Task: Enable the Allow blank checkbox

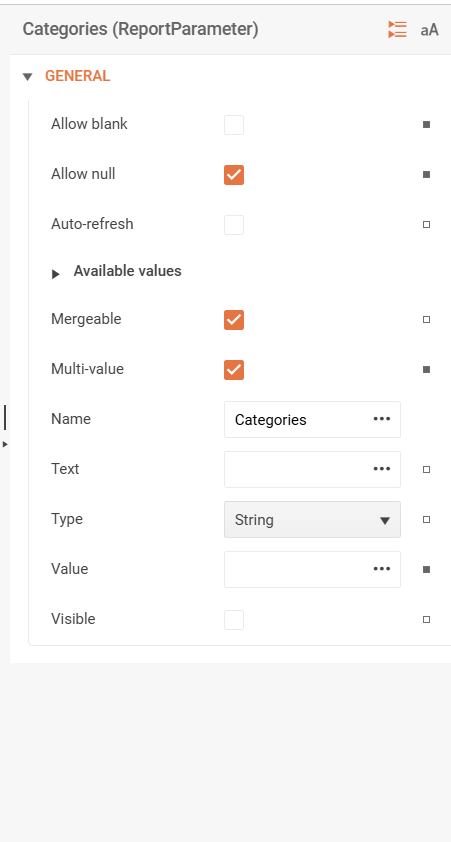Action: pos(234,125)
